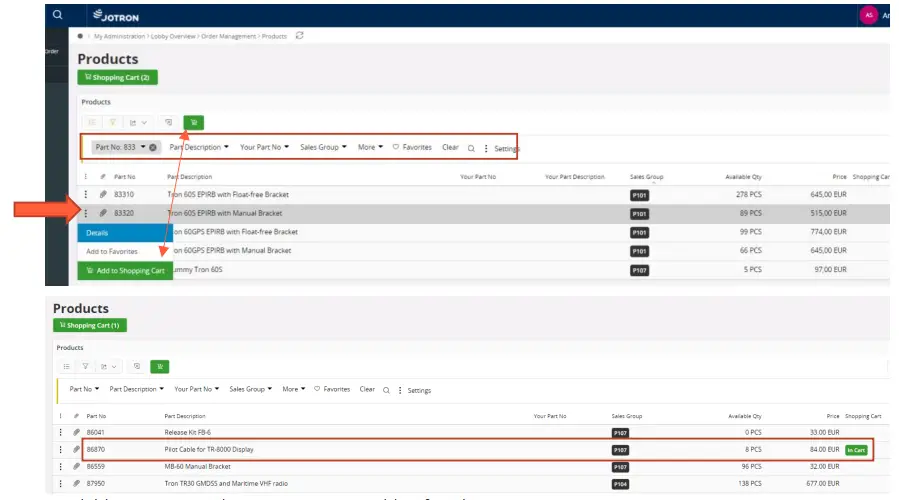The image size is (899, 500).
Task: Click green cart icon in lower toolbar
Action: 160,366
